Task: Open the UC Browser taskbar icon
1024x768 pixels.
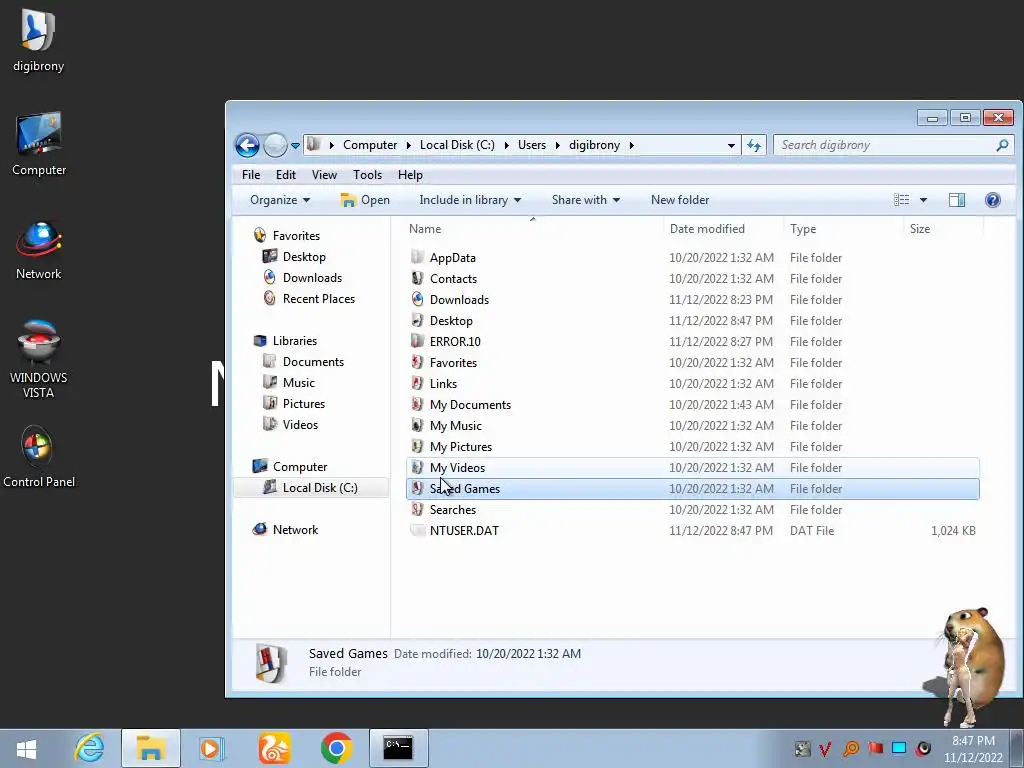Action: pos(274,748)
